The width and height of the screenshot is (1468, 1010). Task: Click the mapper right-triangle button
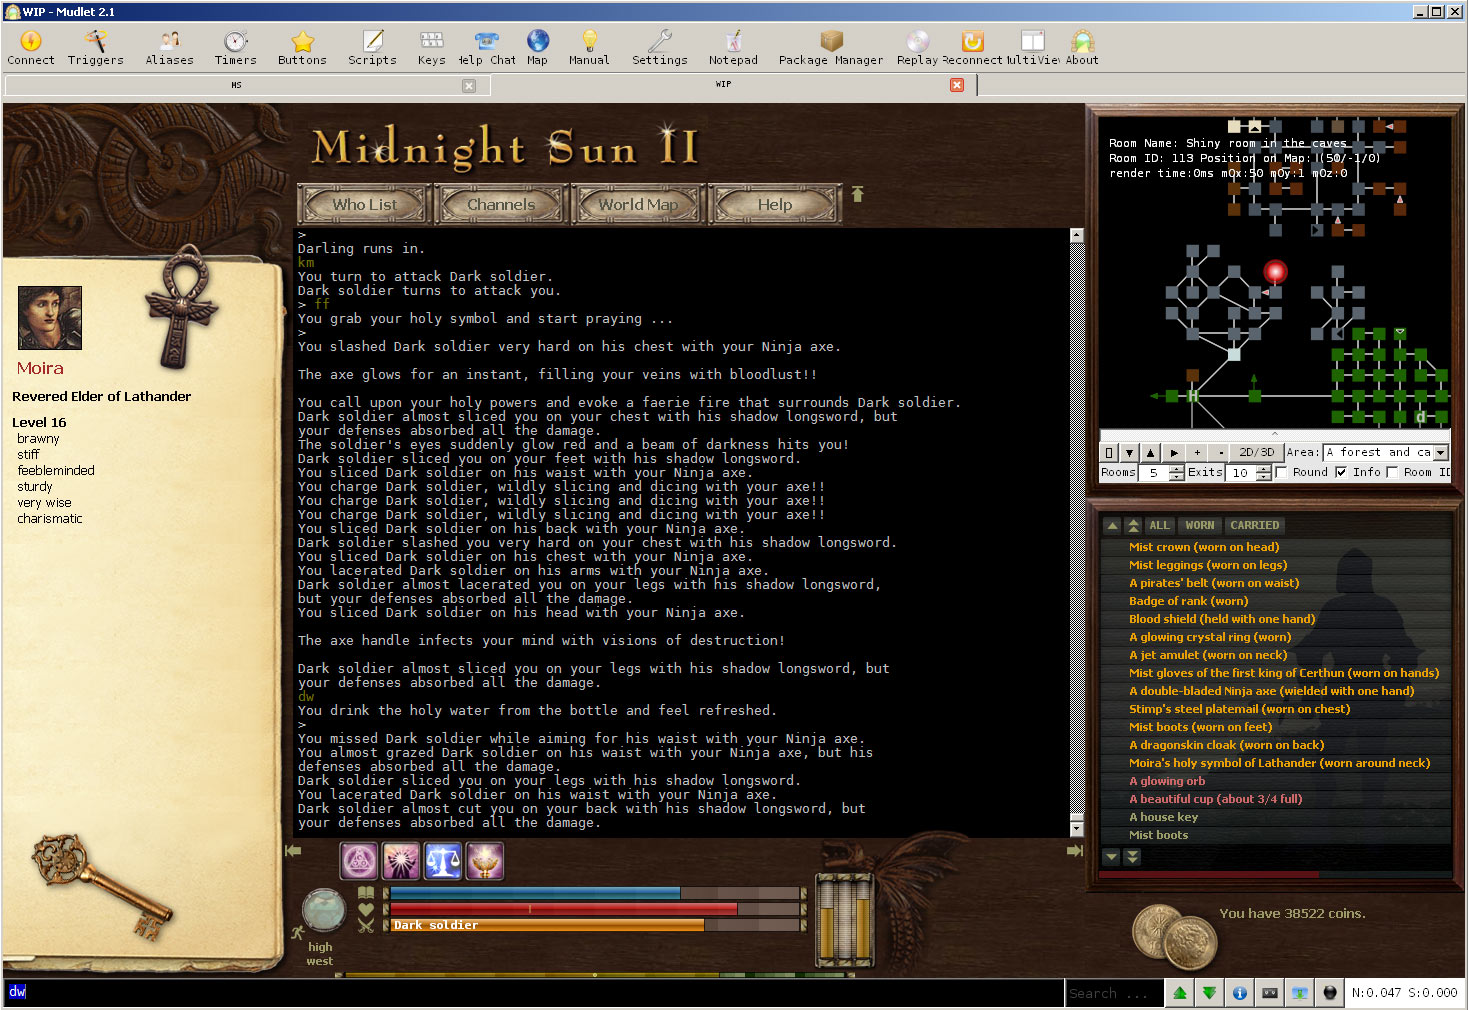pyautogui.click(x=1174, y=452)
